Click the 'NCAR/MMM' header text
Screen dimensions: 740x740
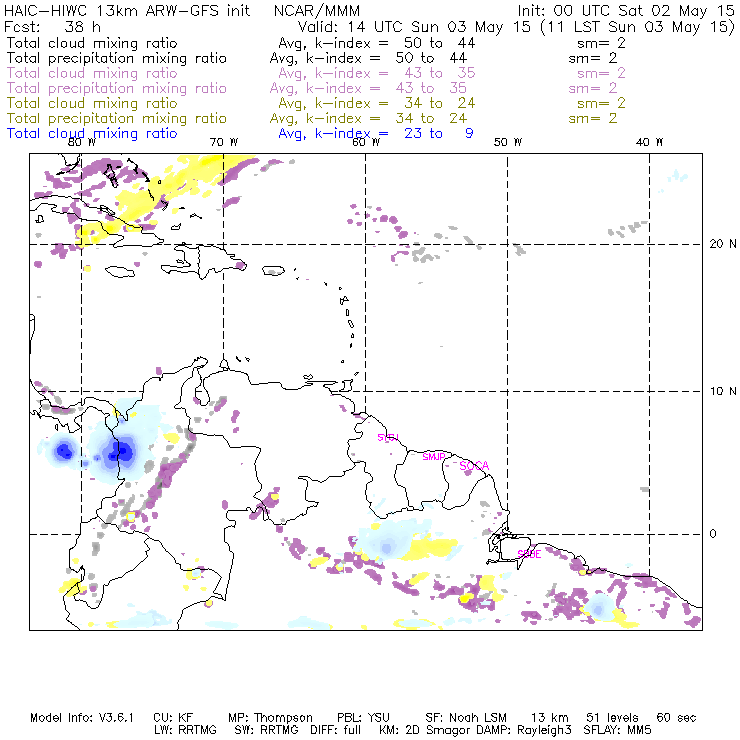tap(317, 11)
